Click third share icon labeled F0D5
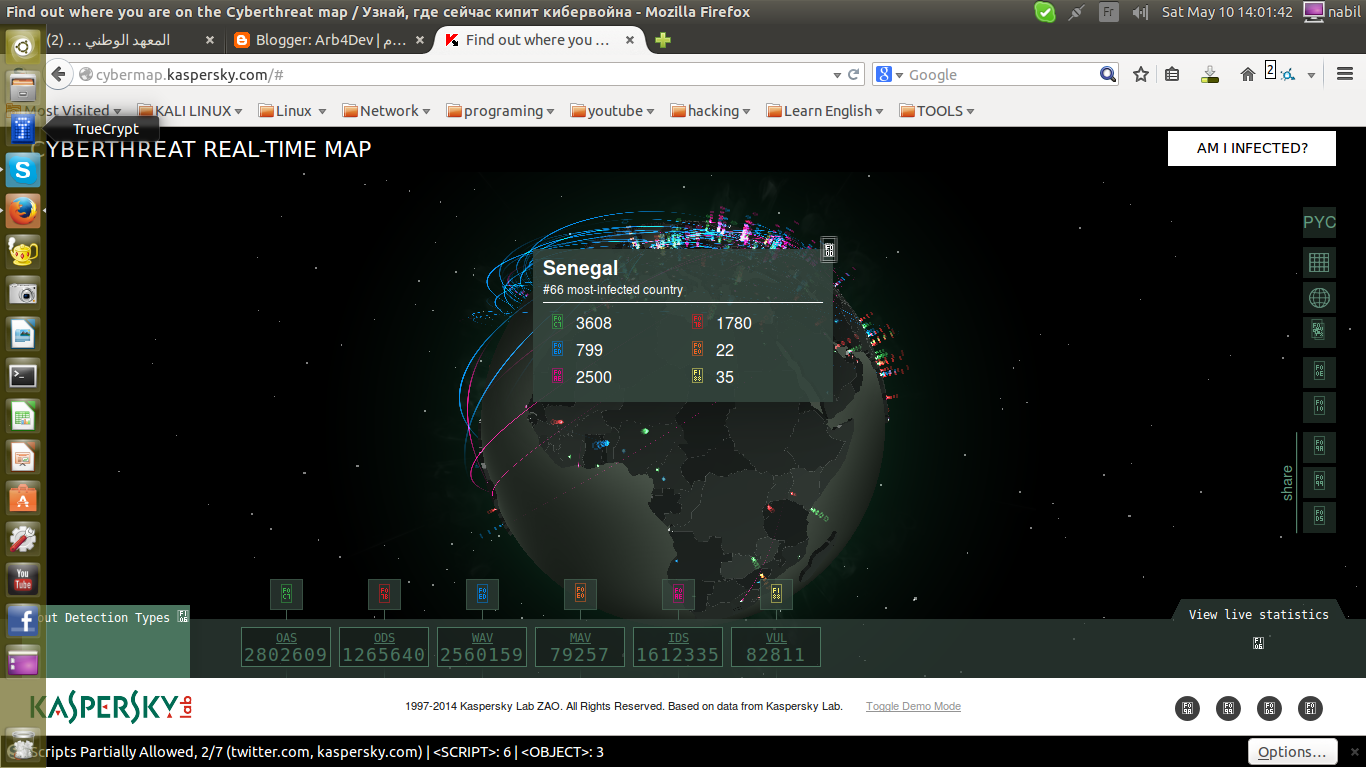 pyautogui.click(x=1319, y=517)
